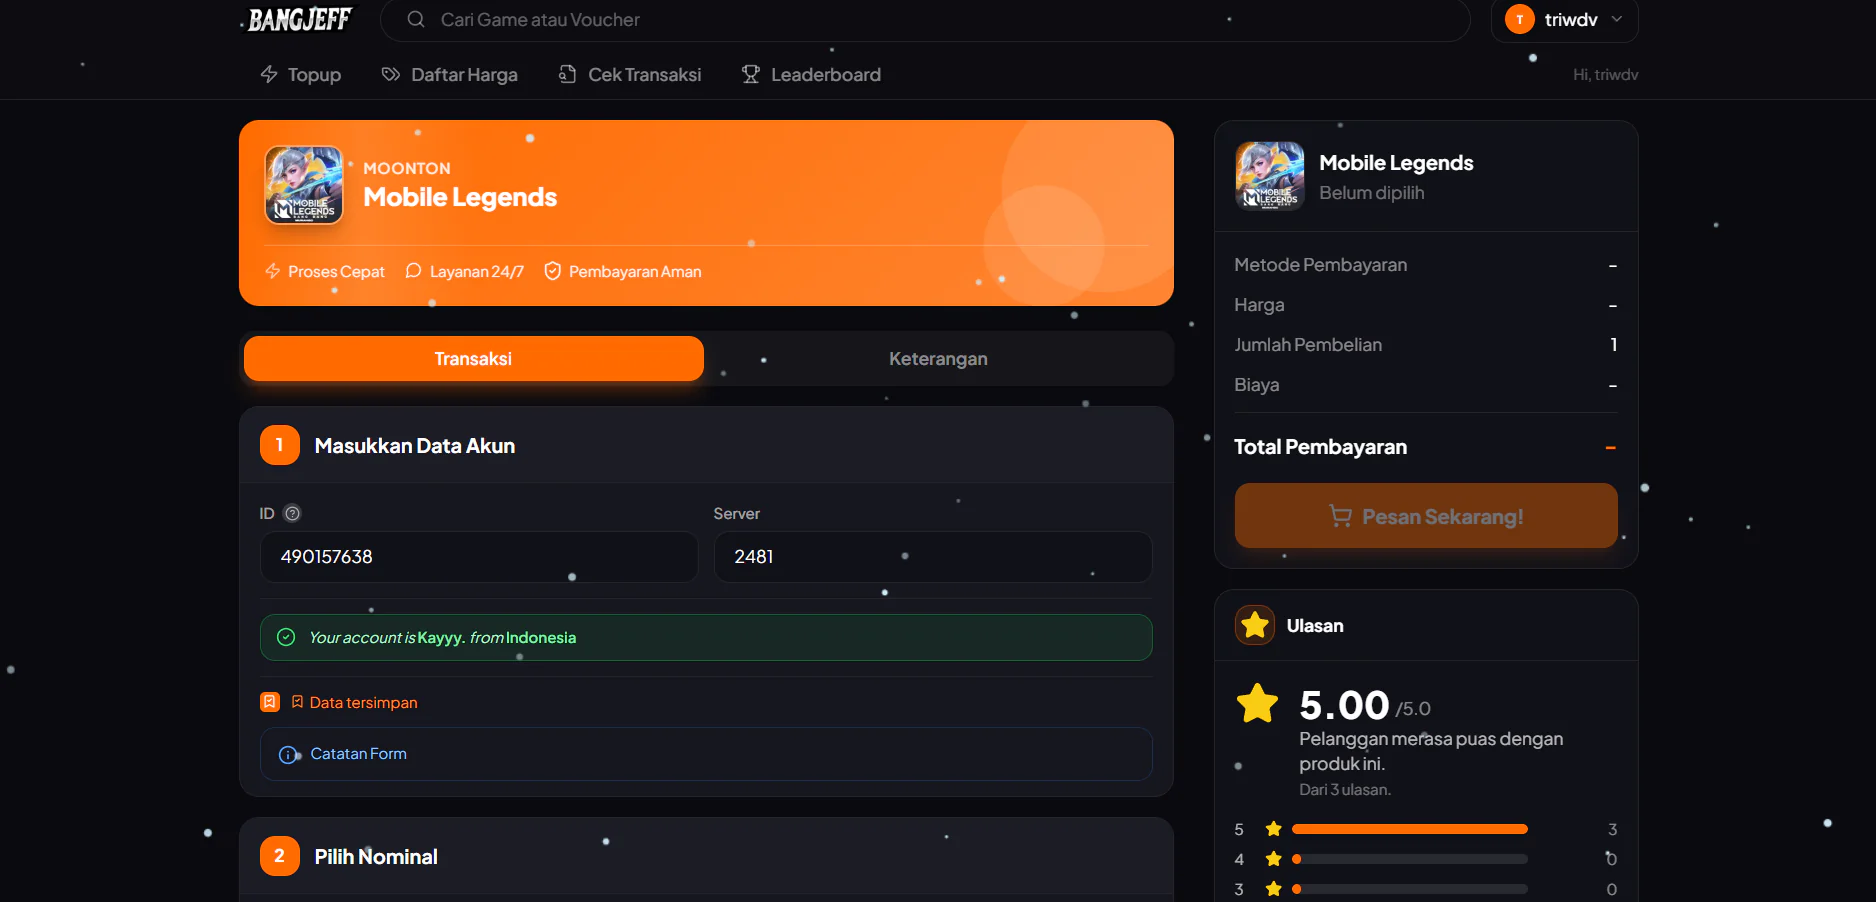Click the Masukkan Data Akun heading

pyautogui.click(x=415, y=445)
